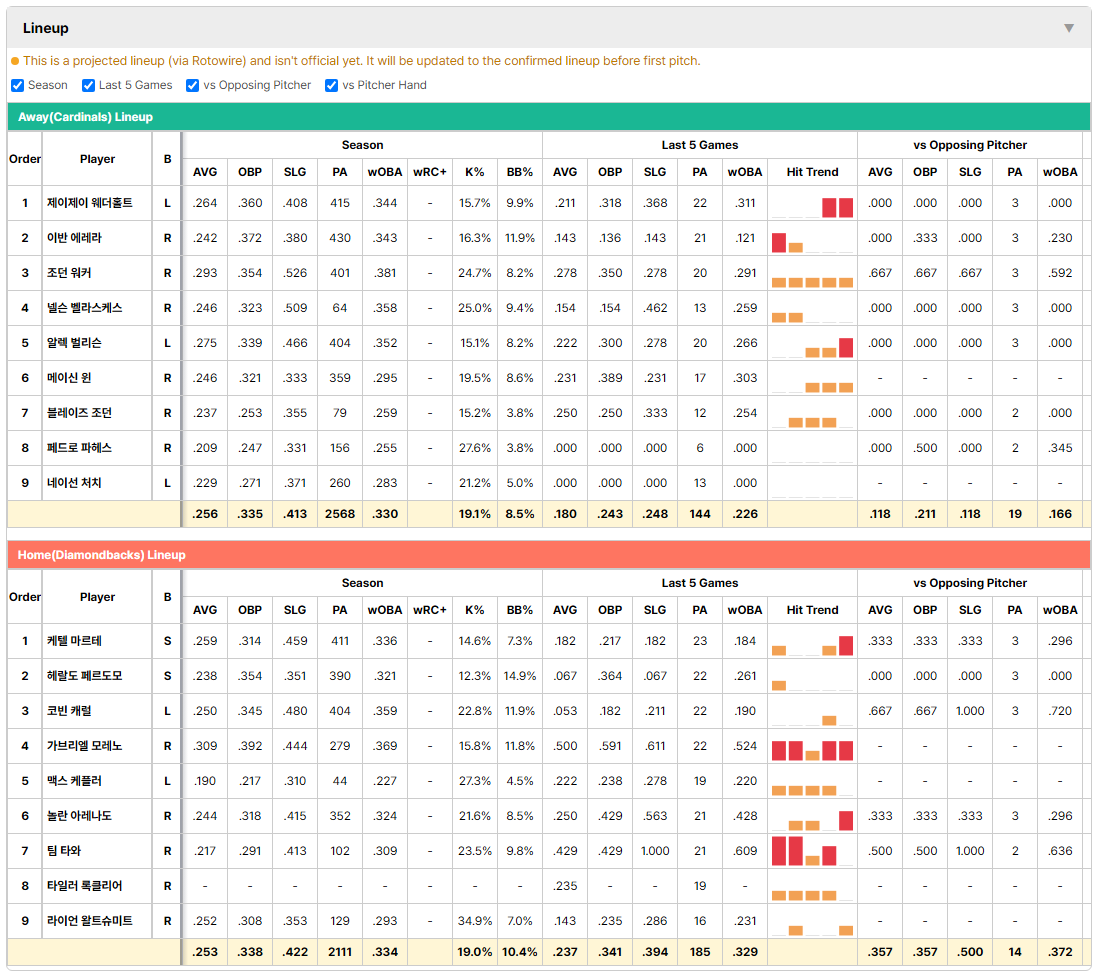Click 가브리엘 모레노 red hit trend bars
1098x977 pixels.
tap(812, 750)
